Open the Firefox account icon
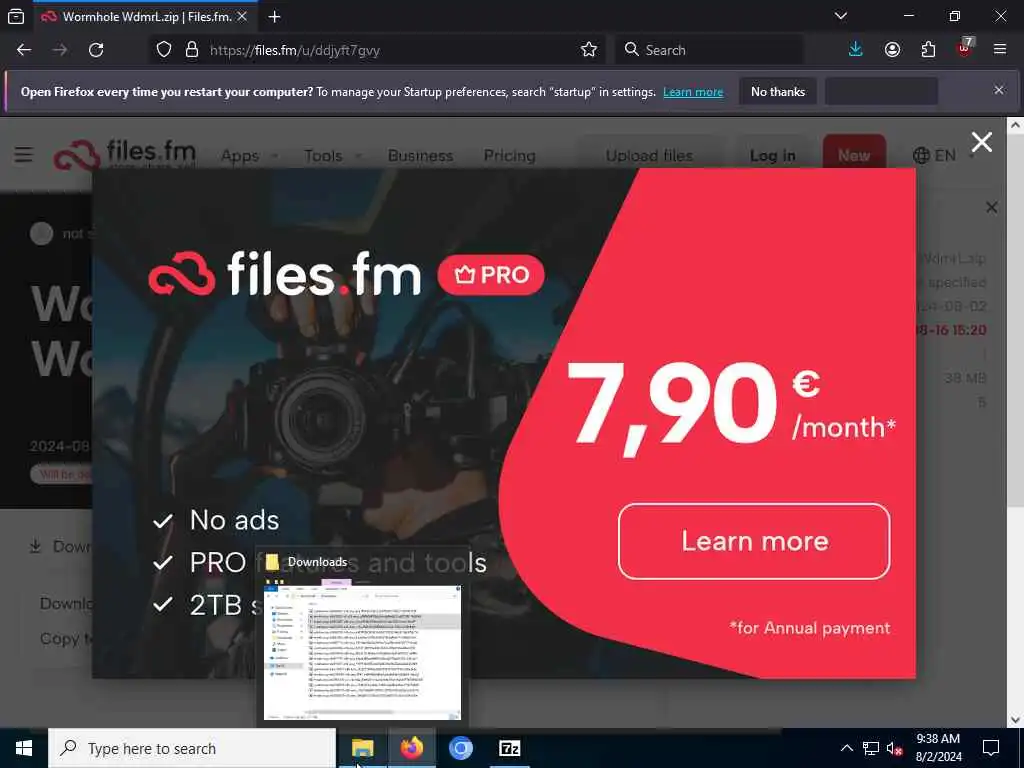 (892, 50)
